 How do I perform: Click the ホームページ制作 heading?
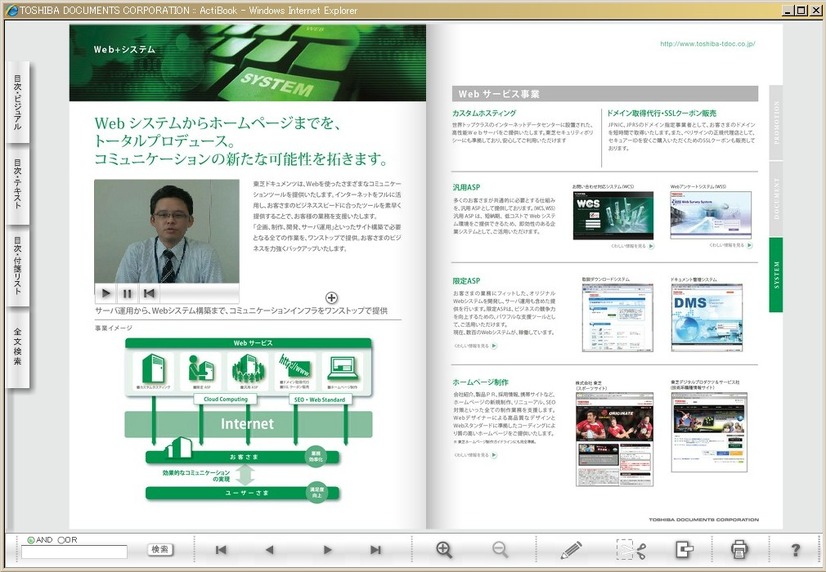coord(480,382)
